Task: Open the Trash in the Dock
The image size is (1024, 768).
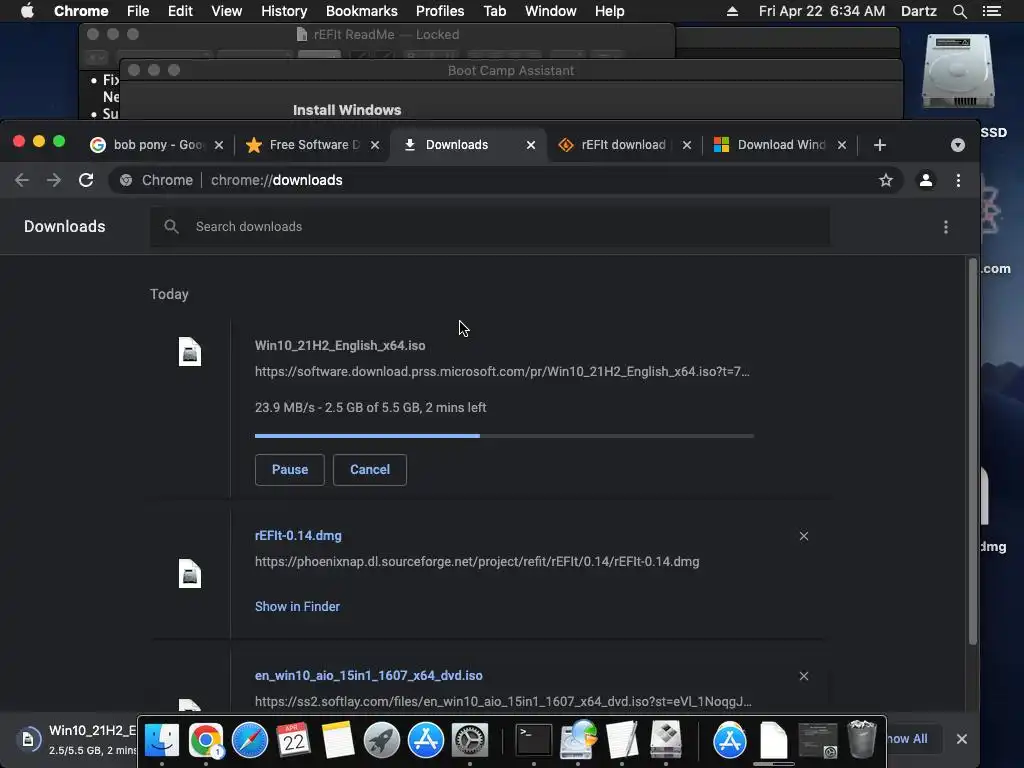Action: pyautogui.click(x=861, y=739)
